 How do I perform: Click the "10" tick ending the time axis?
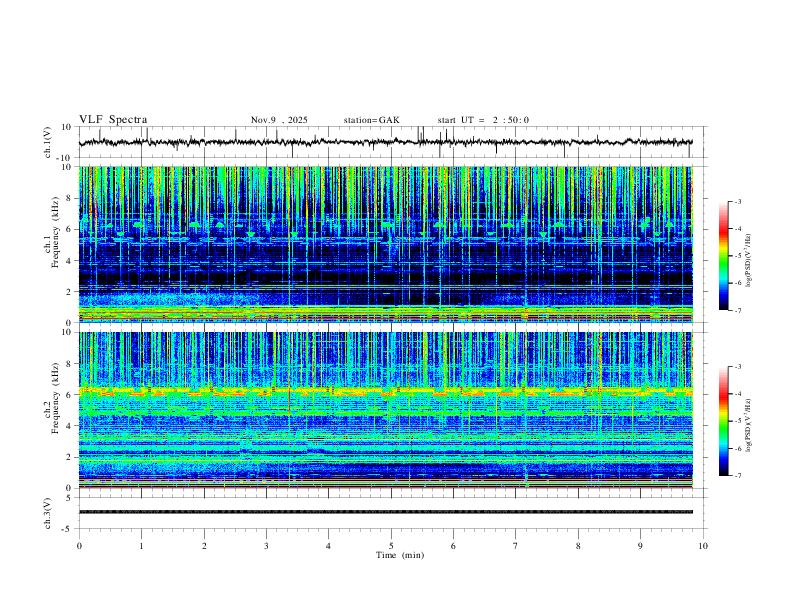[703, 546]
